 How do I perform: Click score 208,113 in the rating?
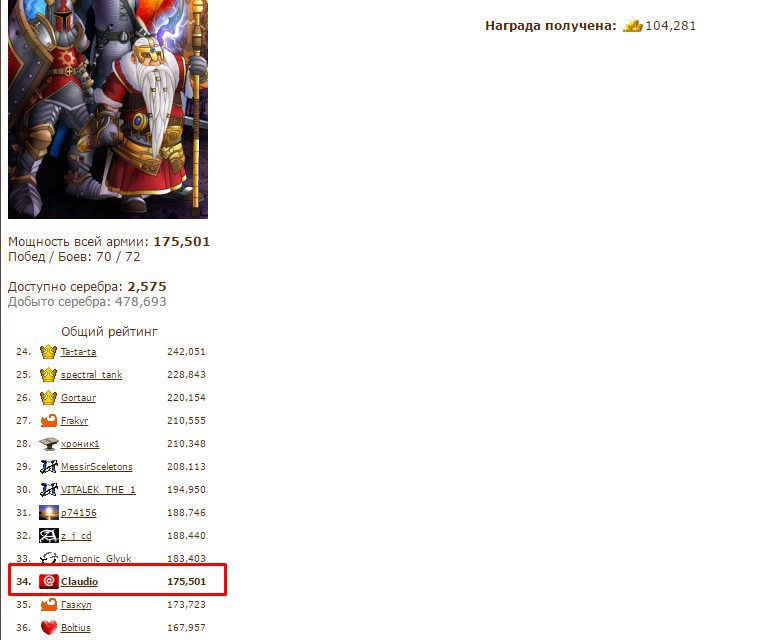click(186, 466)
